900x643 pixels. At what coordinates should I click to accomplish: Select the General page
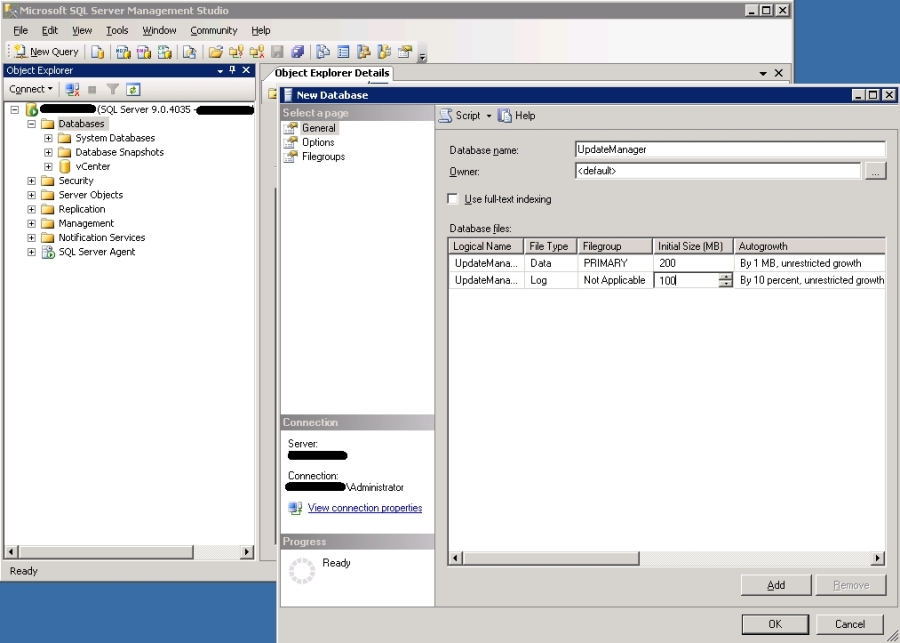coord(319,128)
